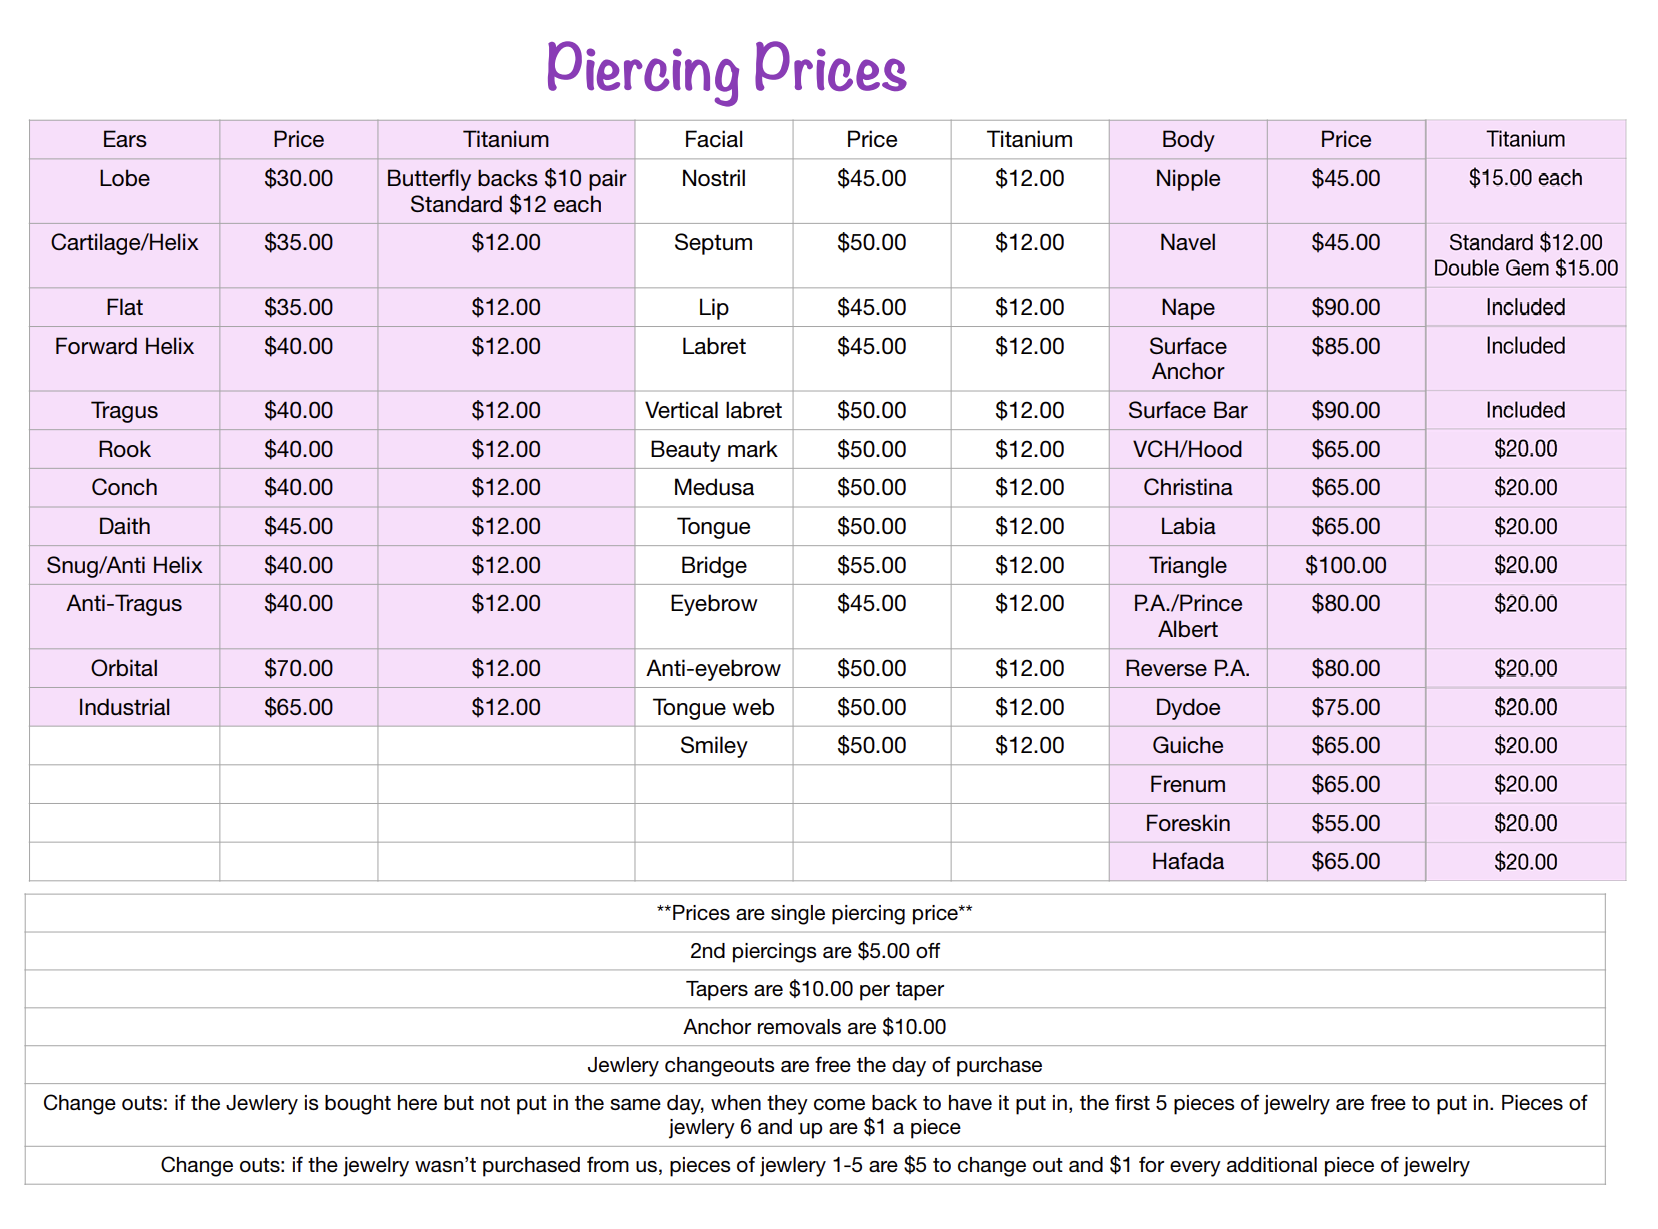Click the Orbital $70.00 price cell

point(298,668)
